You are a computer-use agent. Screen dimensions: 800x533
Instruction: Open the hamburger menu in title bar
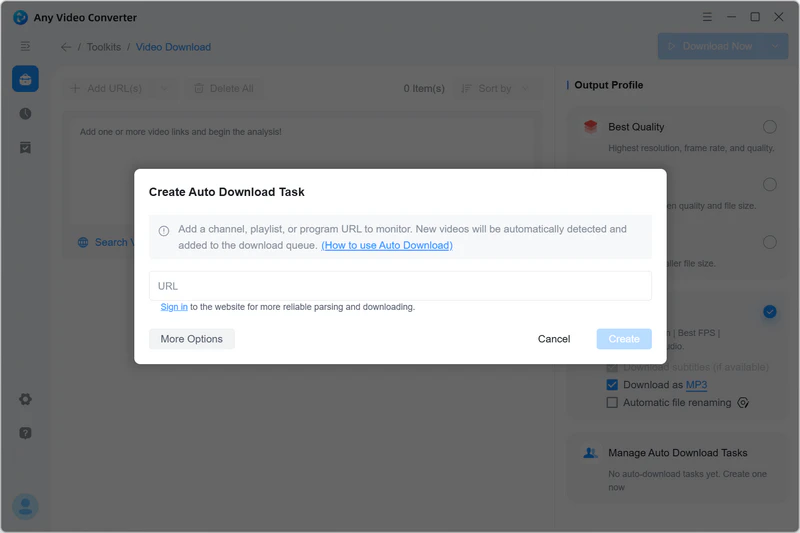(x=707, y=17)
